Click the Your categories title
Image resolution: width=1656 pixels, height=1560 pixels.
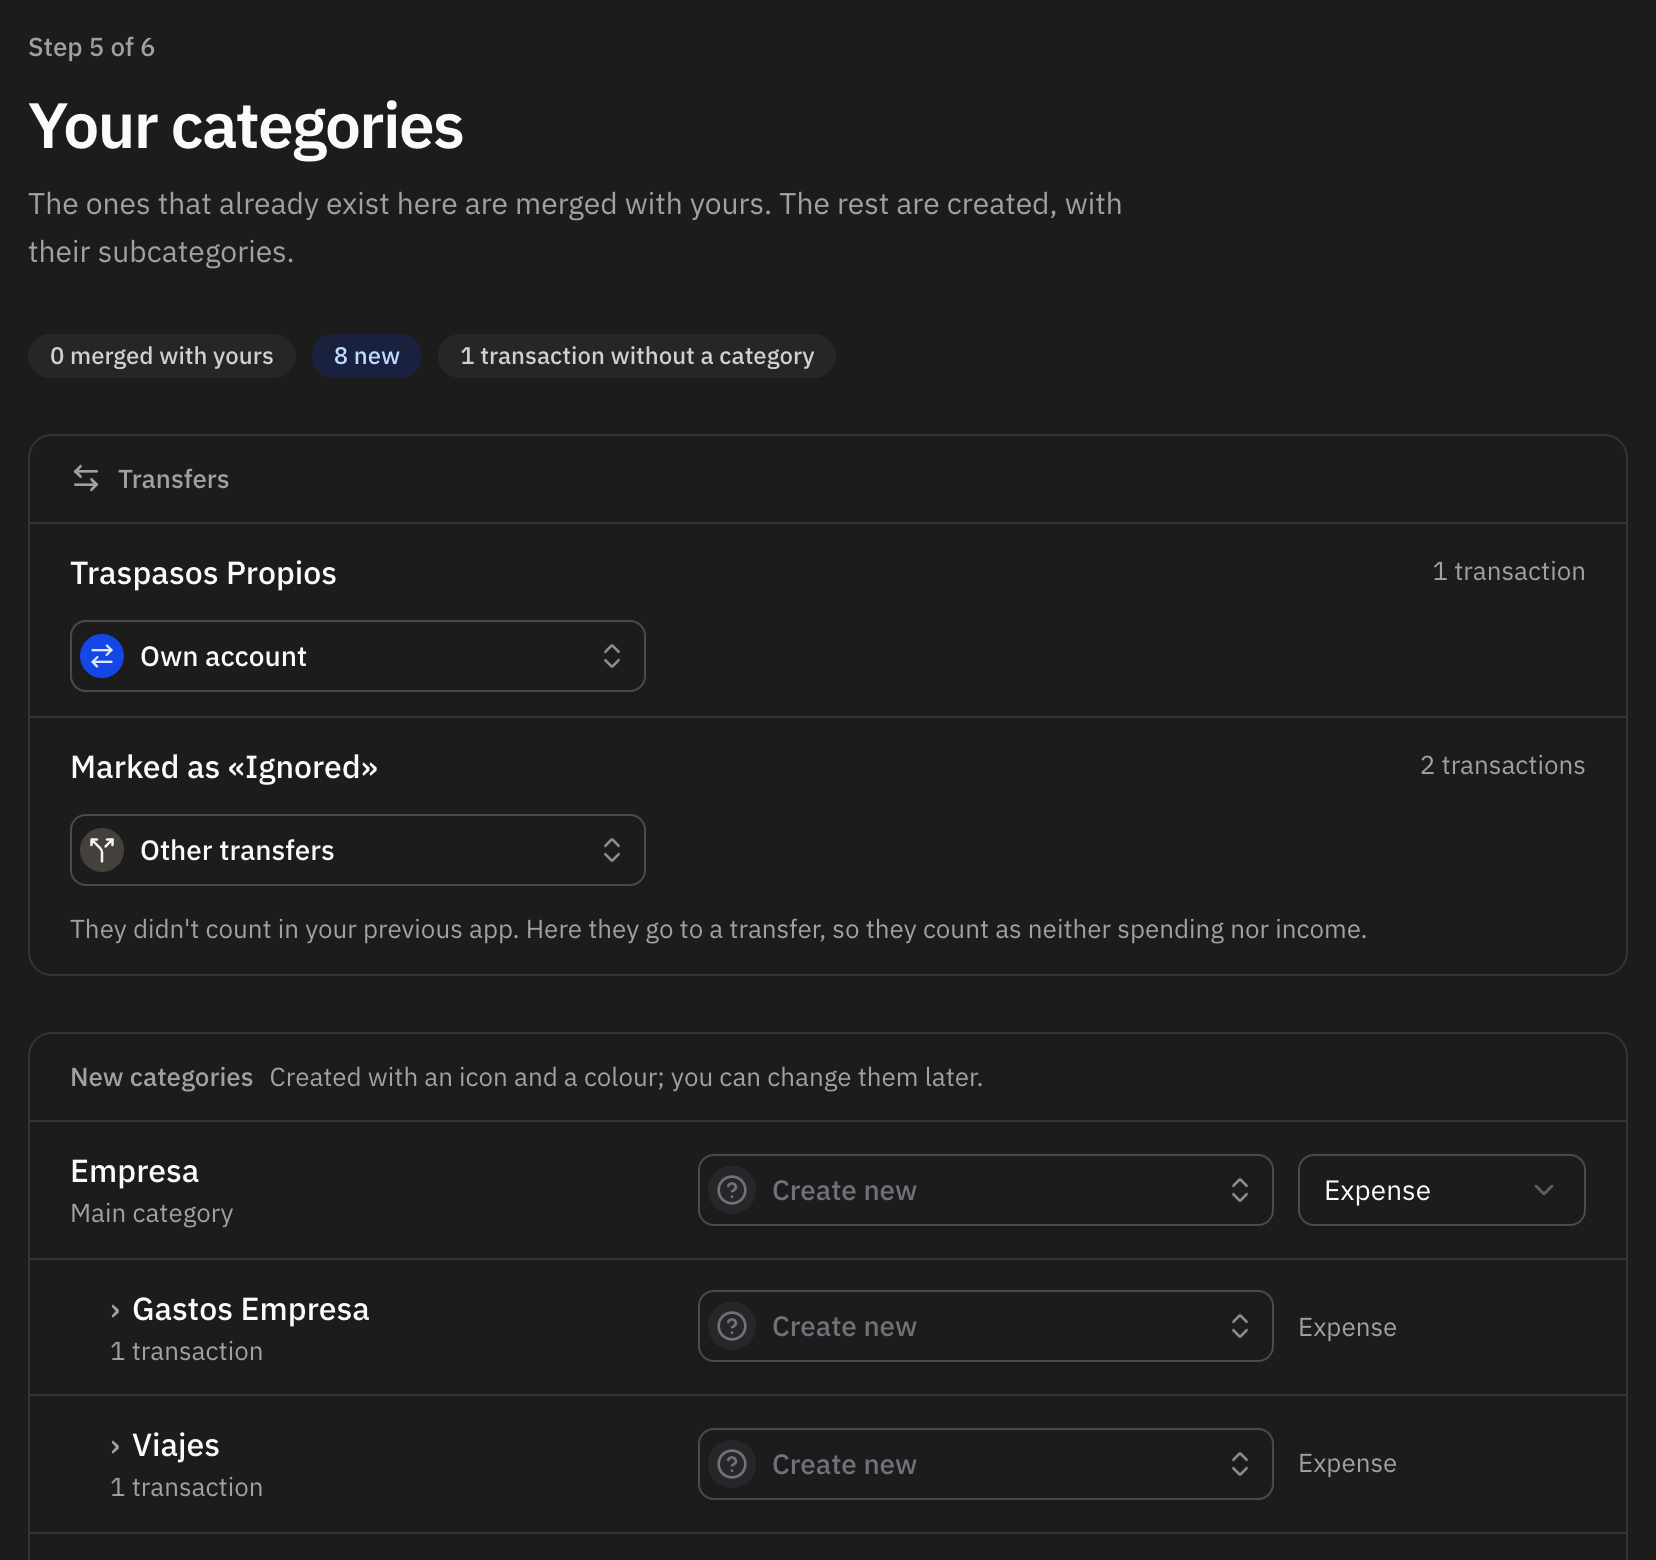point(246,127)
